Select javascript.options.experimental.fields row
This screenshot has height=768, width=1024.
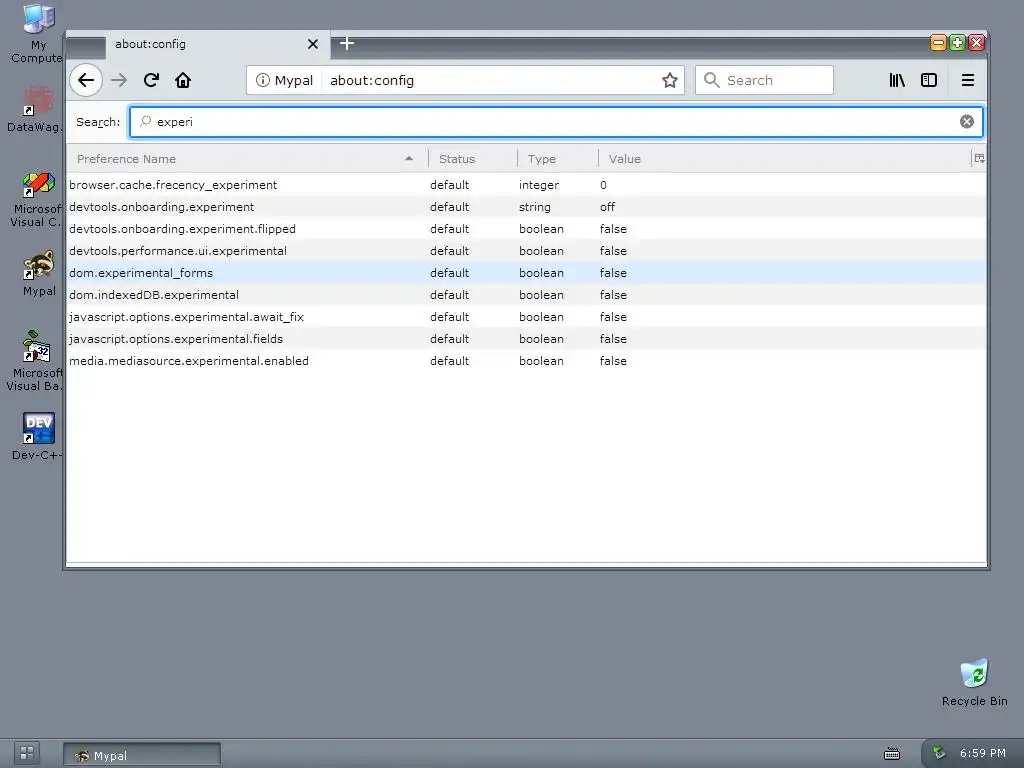[526, 339]
